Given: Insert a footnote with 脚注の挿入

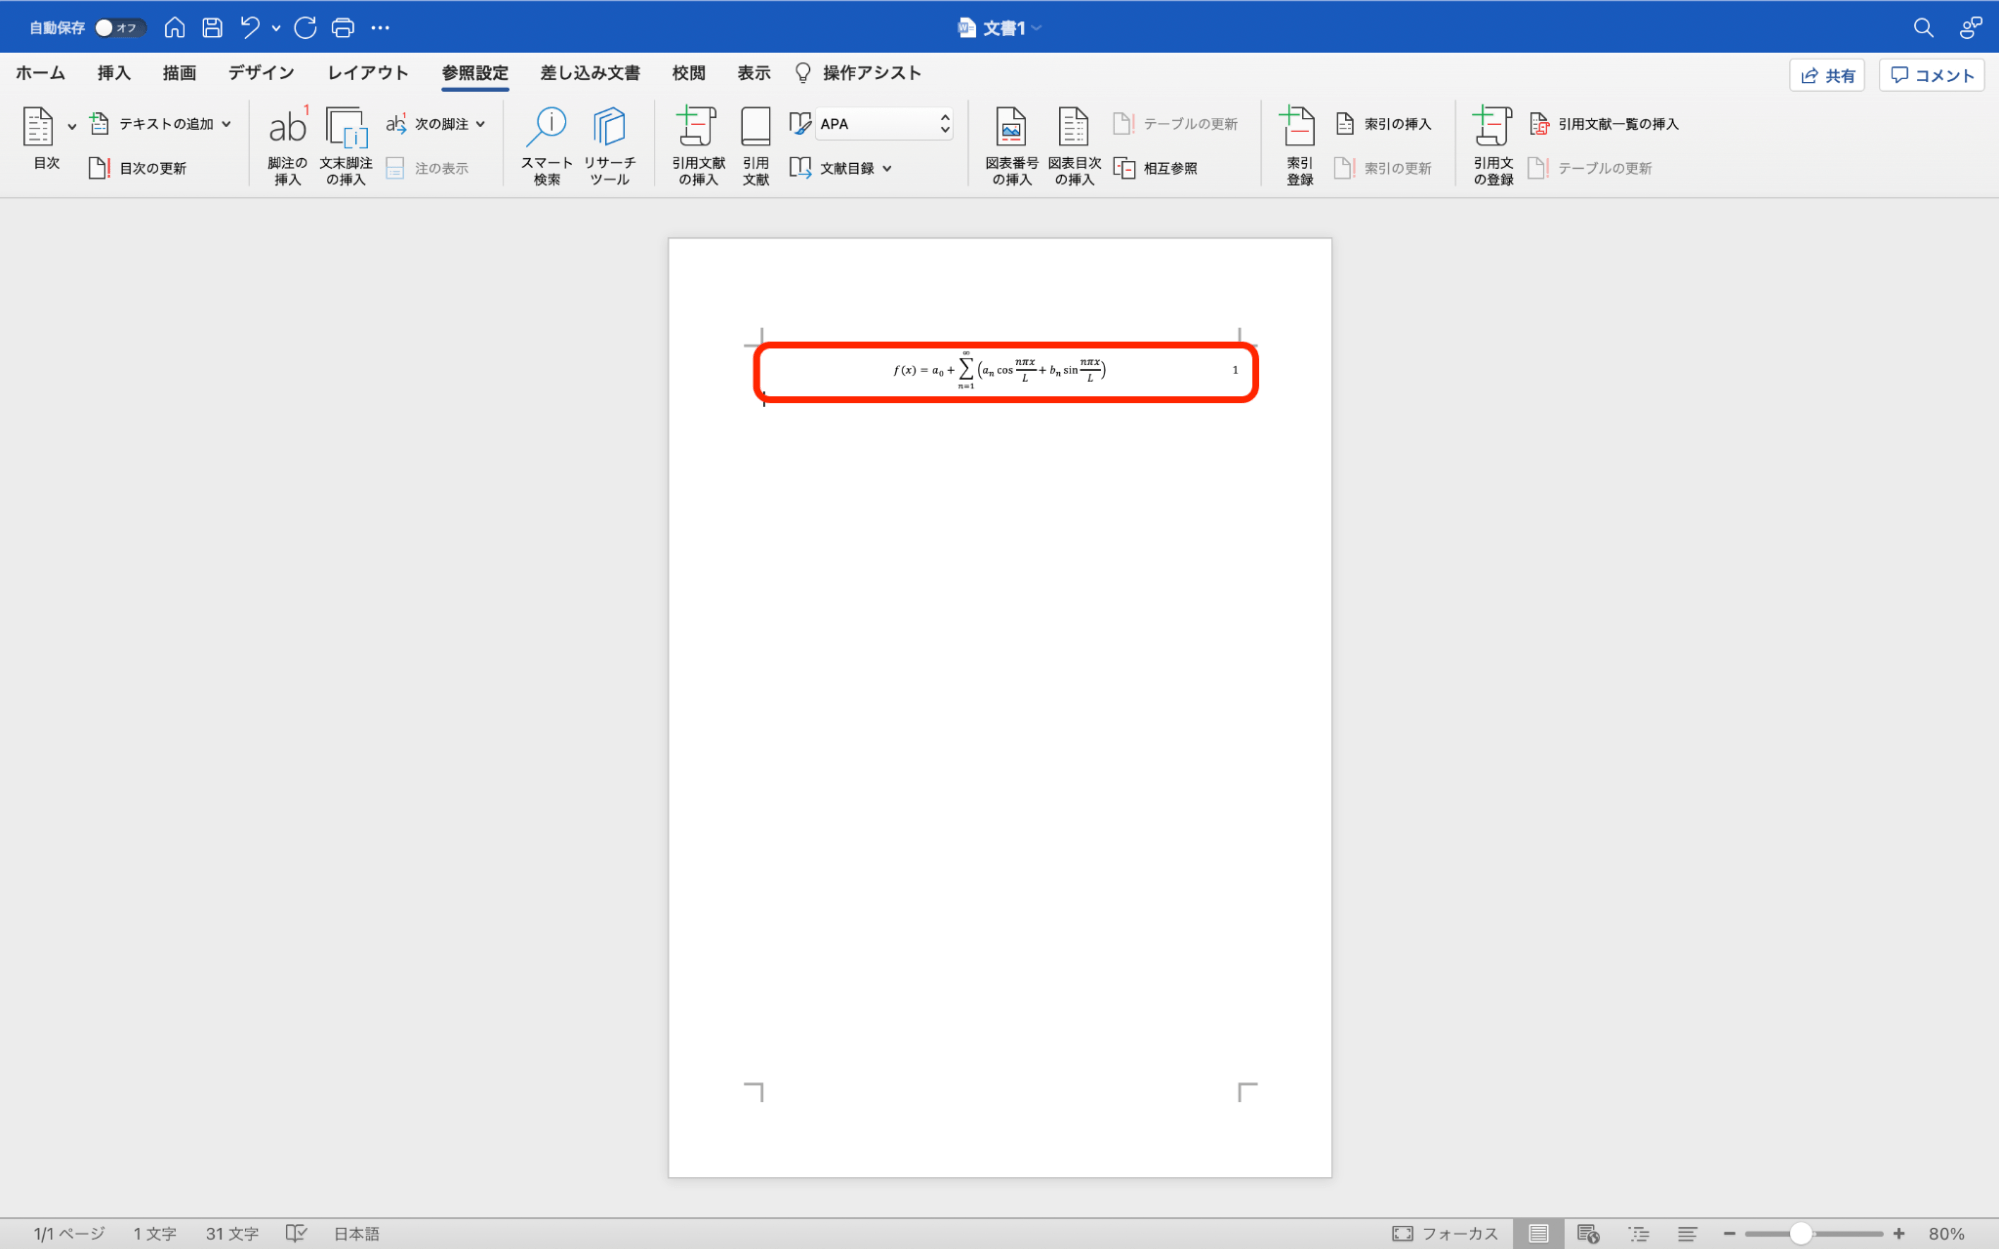Looking at the screenshot, I should 287,146.
